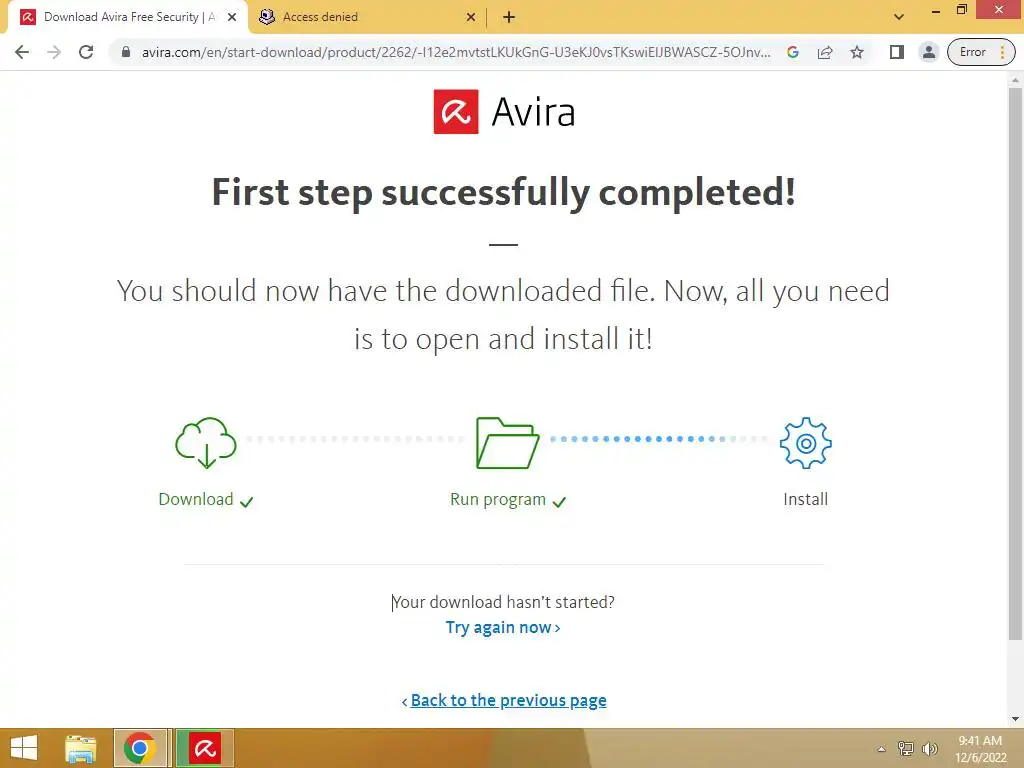
Task: Click the Avira logo at page top
Action: coord(504,112)
